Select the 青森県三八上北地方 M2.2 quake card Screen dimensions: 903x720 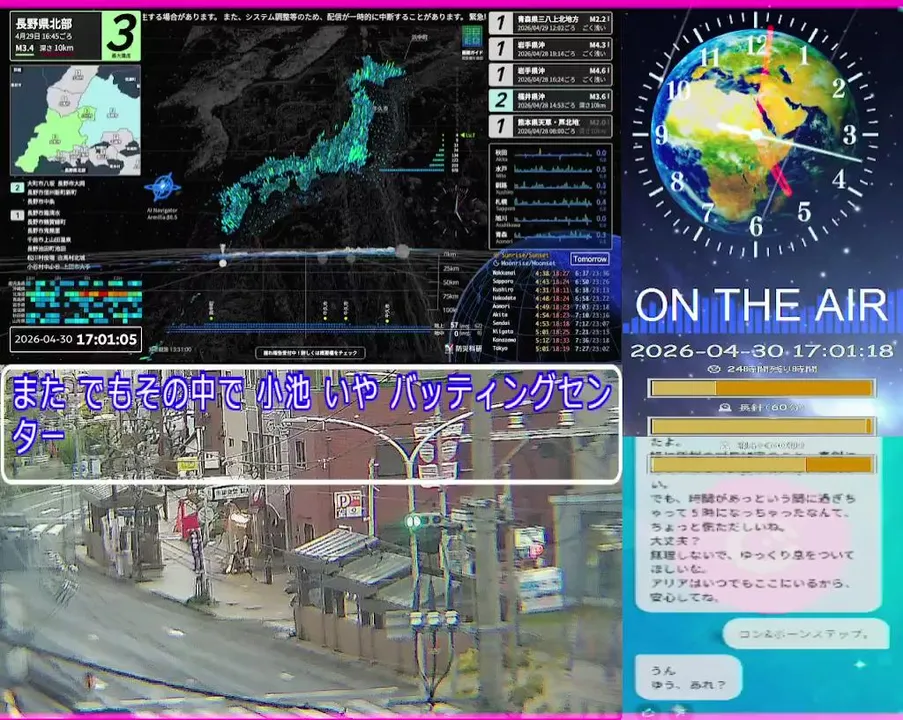pyautogui.click(x=550, y=23)
